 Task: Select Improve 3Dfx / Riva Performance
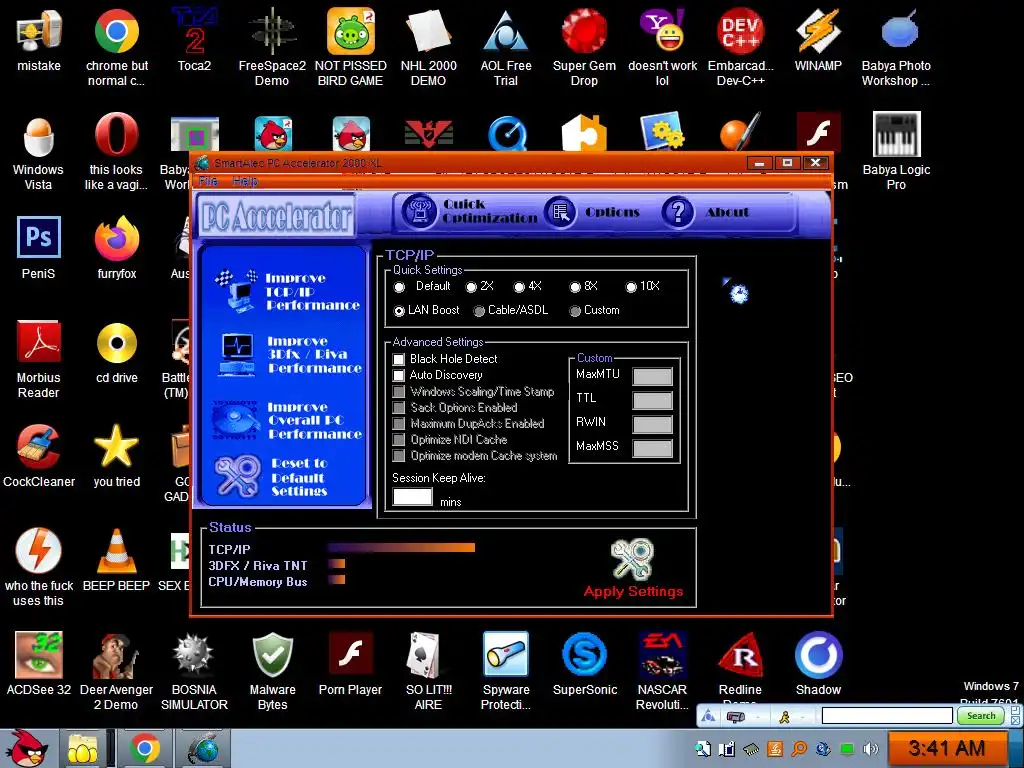pyautogui.click(x=289, y=355)
